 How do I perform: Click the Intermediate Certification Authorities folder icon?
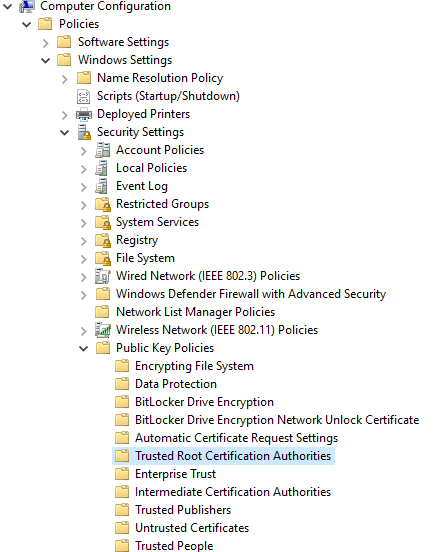click(122, 492)
